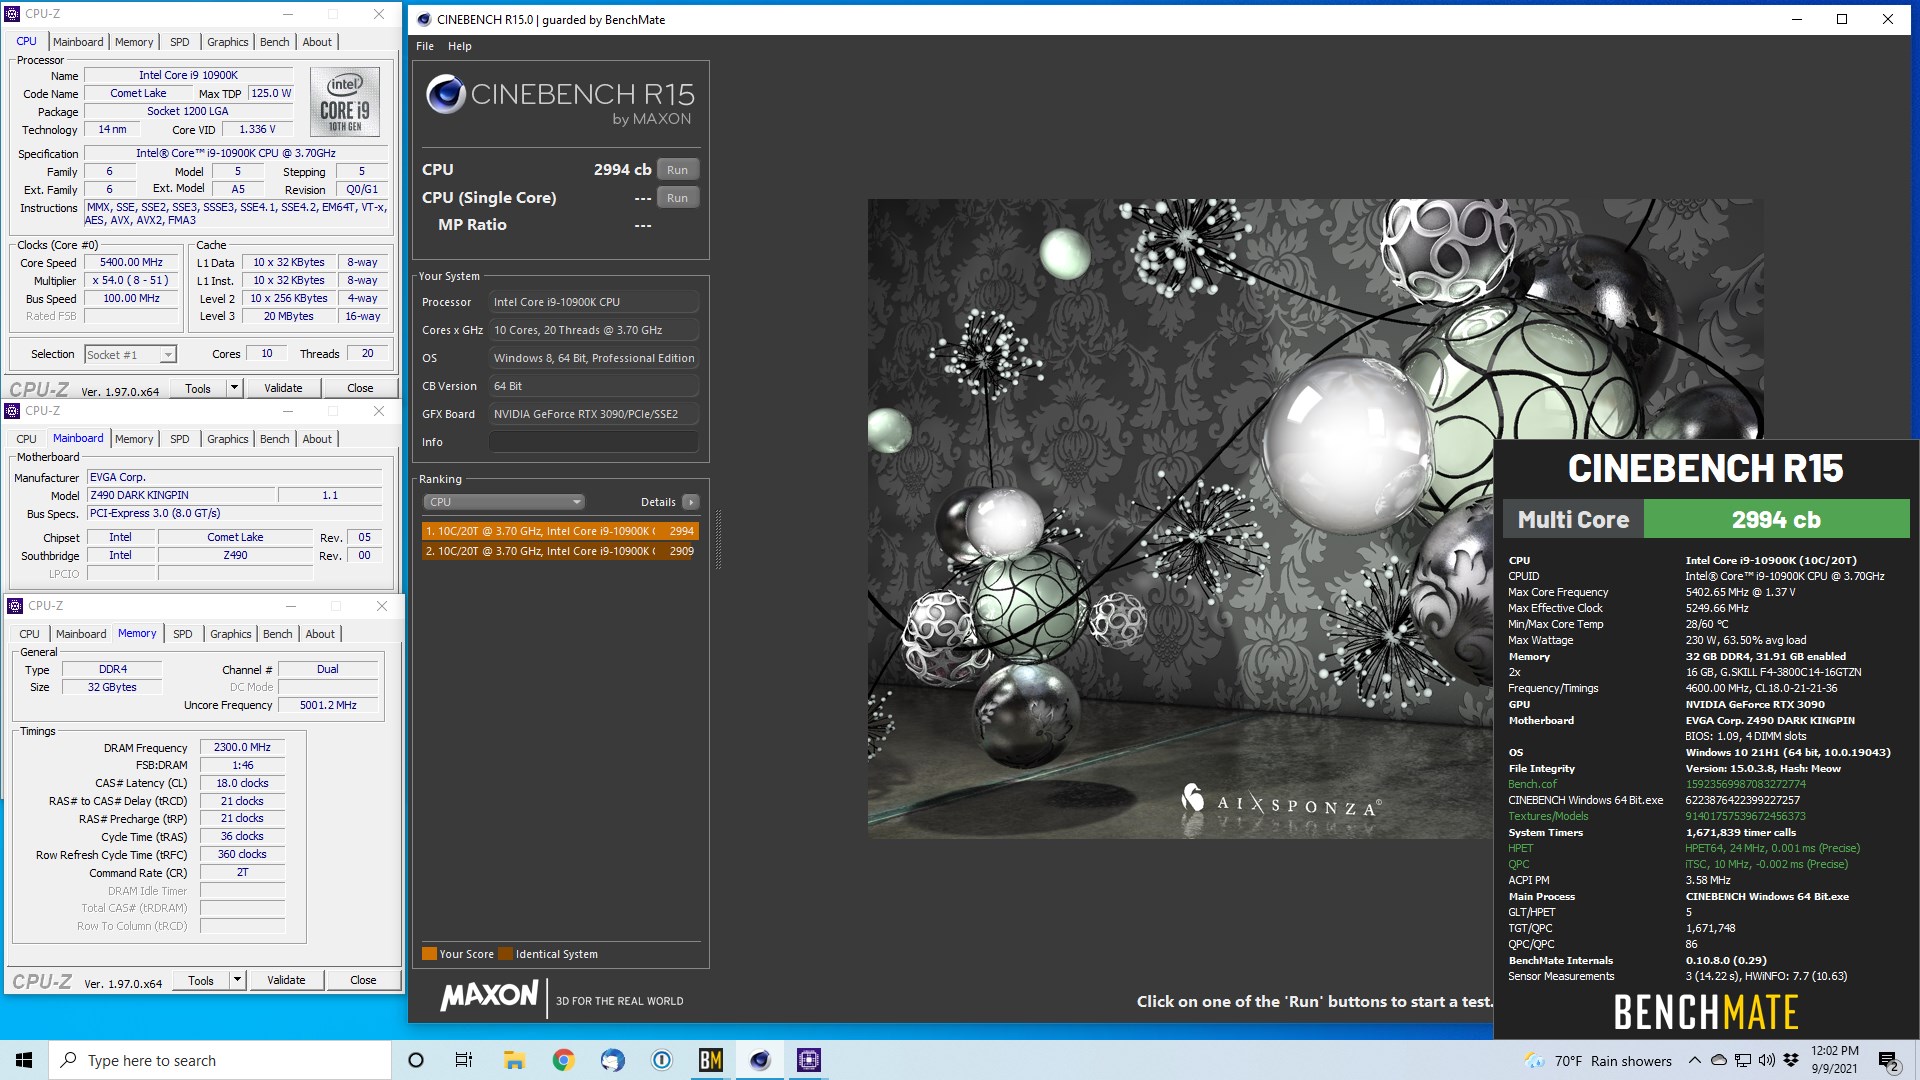Click the CPU-Z Memory window title icon

15,606
